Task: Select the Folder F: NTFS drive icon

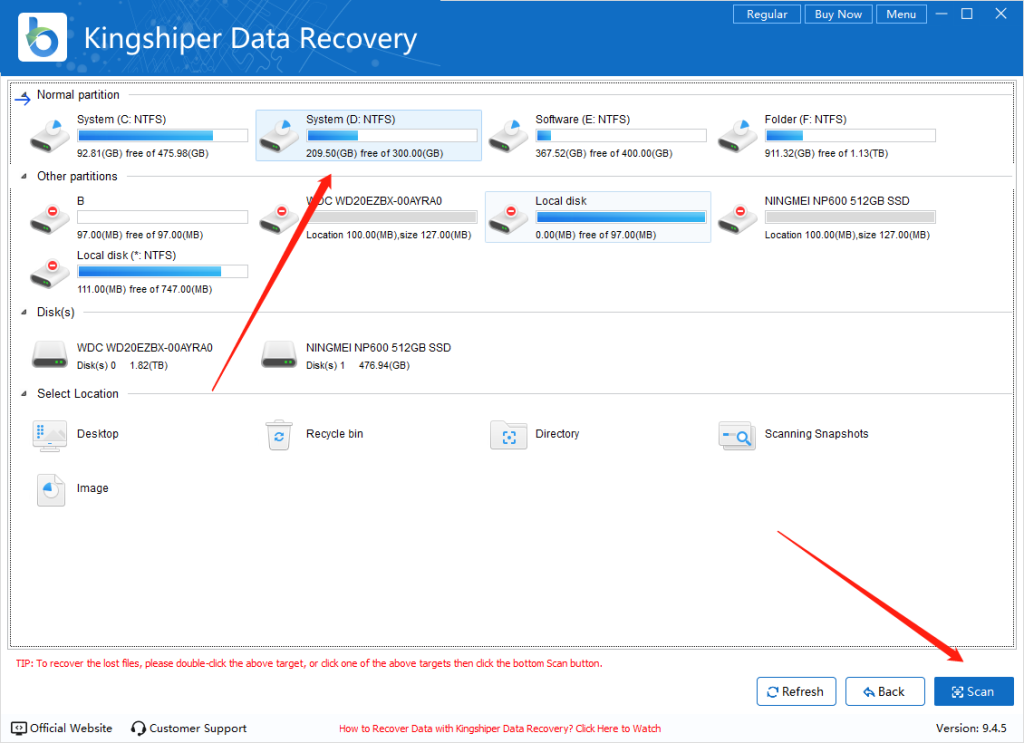Action: point(737,136)
